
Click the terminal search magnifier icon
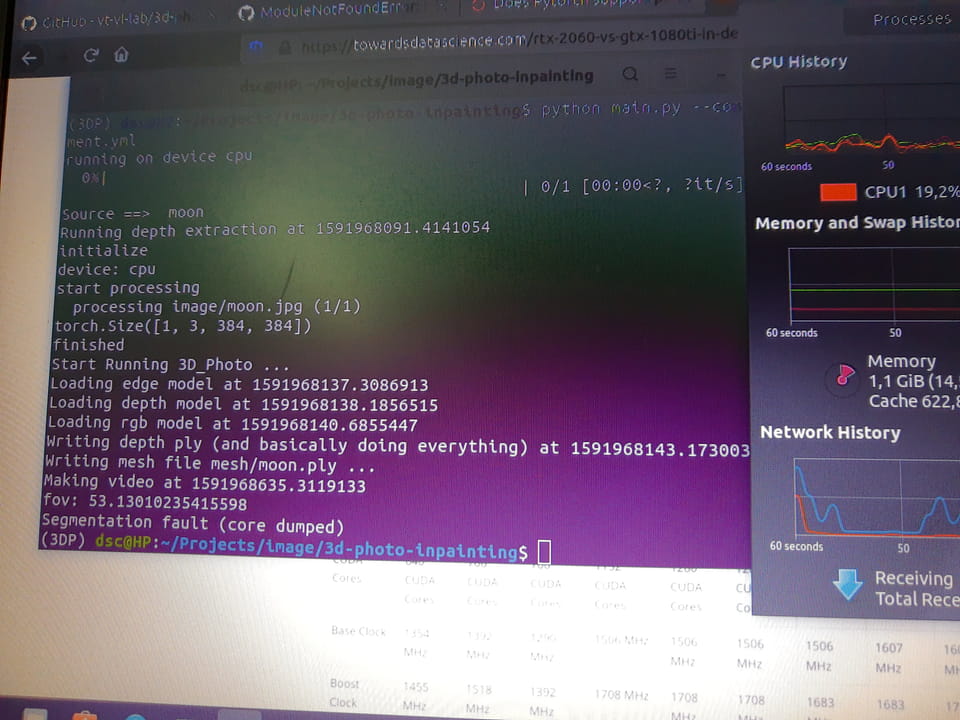(631, 75)
